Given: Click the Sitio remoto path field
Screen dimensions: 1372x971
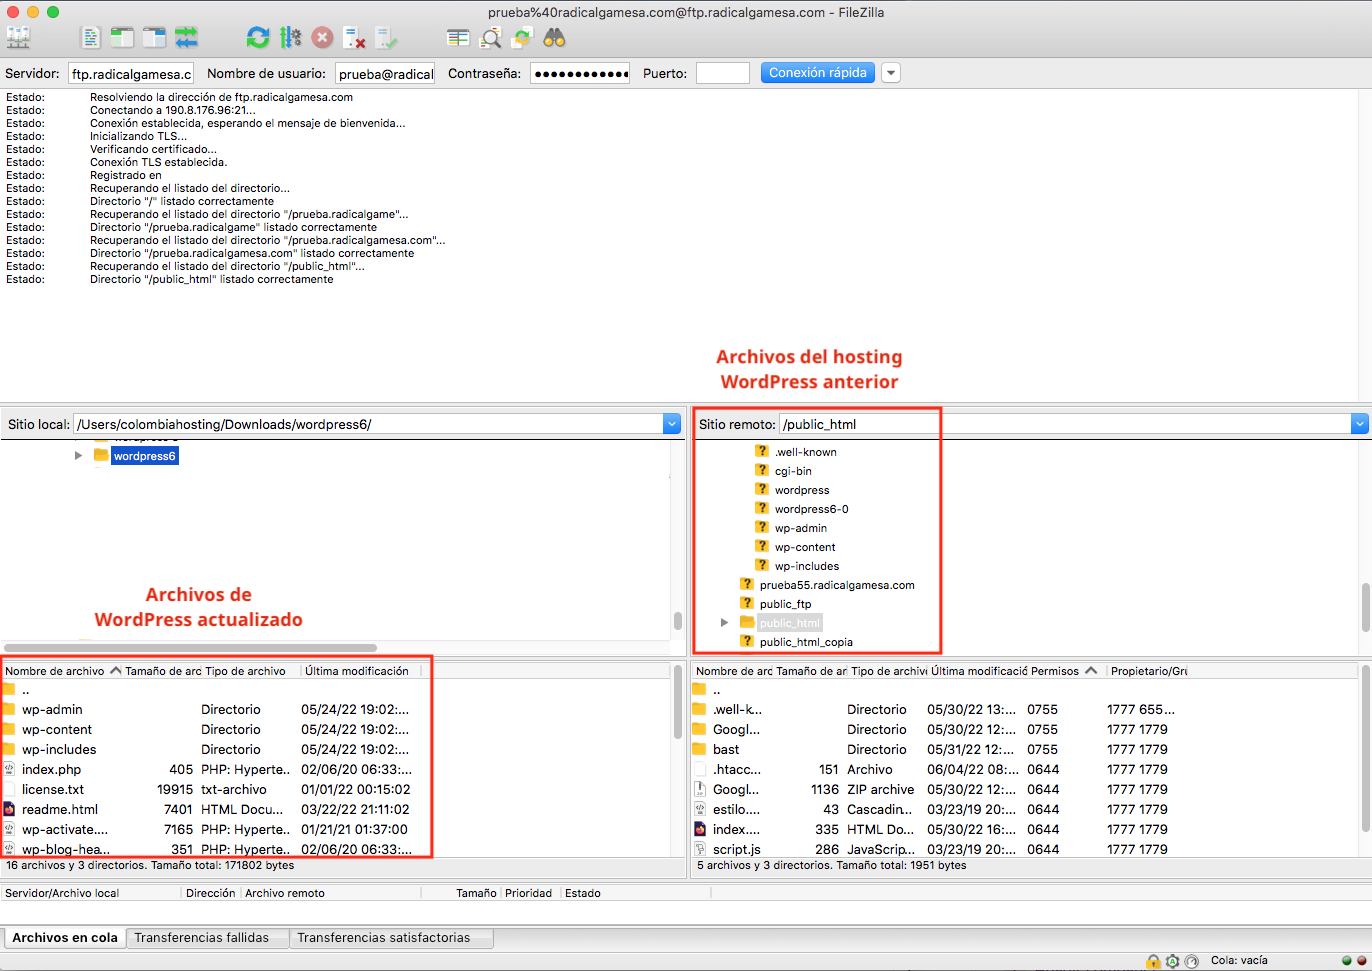Looking at the screenshot, I should coord(1065,424).
